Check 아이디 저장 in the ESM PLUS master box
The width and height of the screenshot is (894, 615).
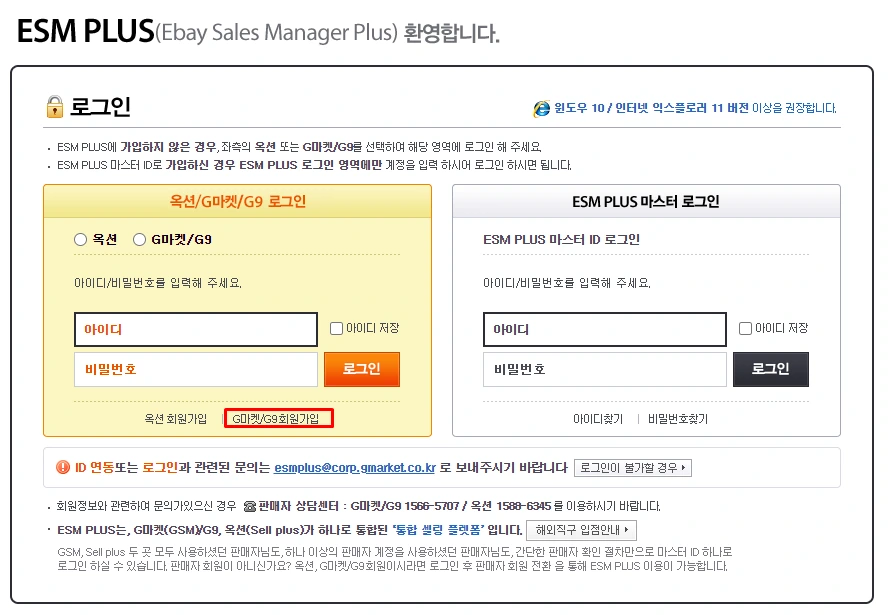point(745,328)
